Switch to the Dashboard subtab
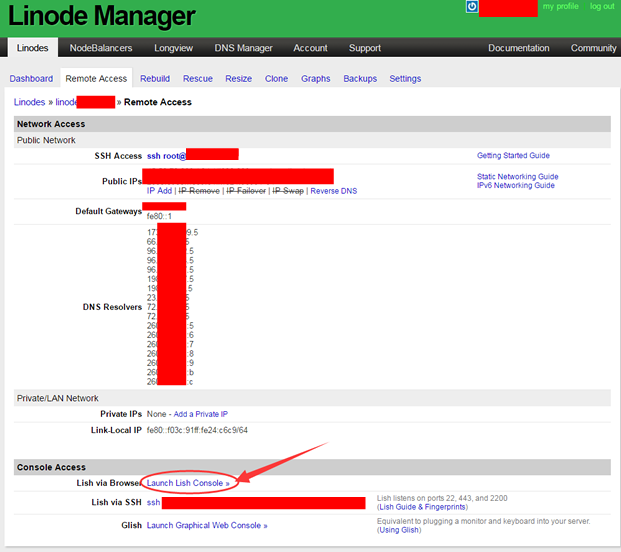Viewport: 621px width, 552px height. click(31, 78)
